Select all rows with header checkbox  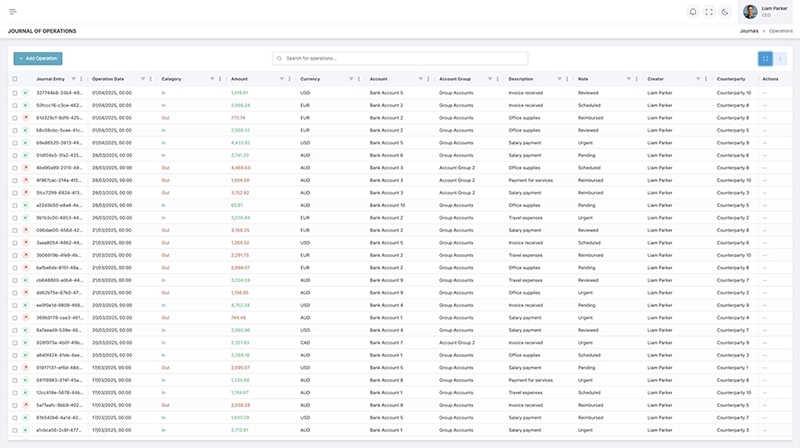point(15,78)
